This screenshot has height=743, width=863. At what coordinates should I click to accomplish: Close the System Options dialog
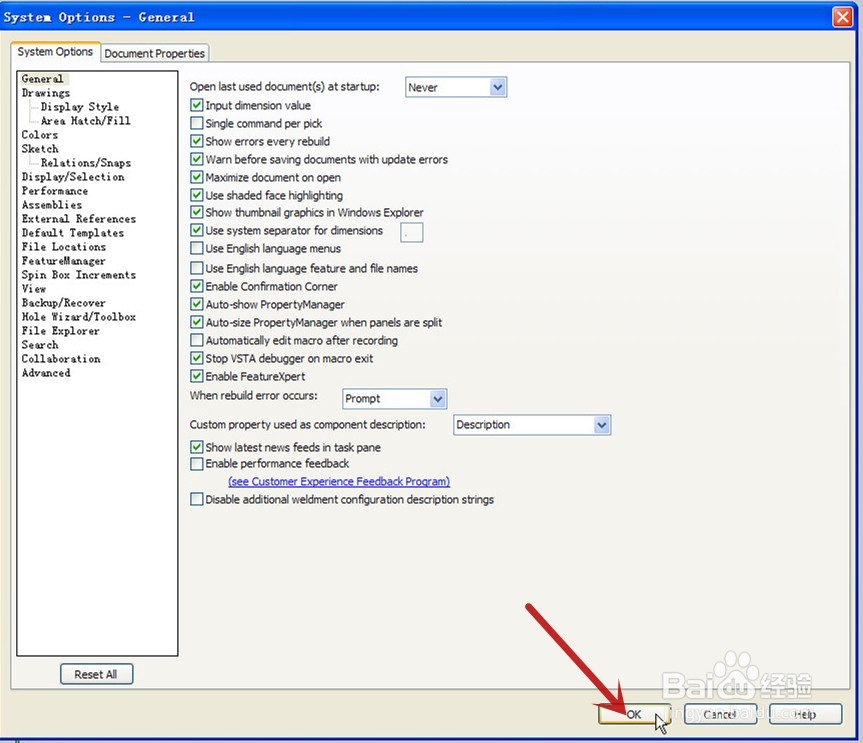pos(843,17)
